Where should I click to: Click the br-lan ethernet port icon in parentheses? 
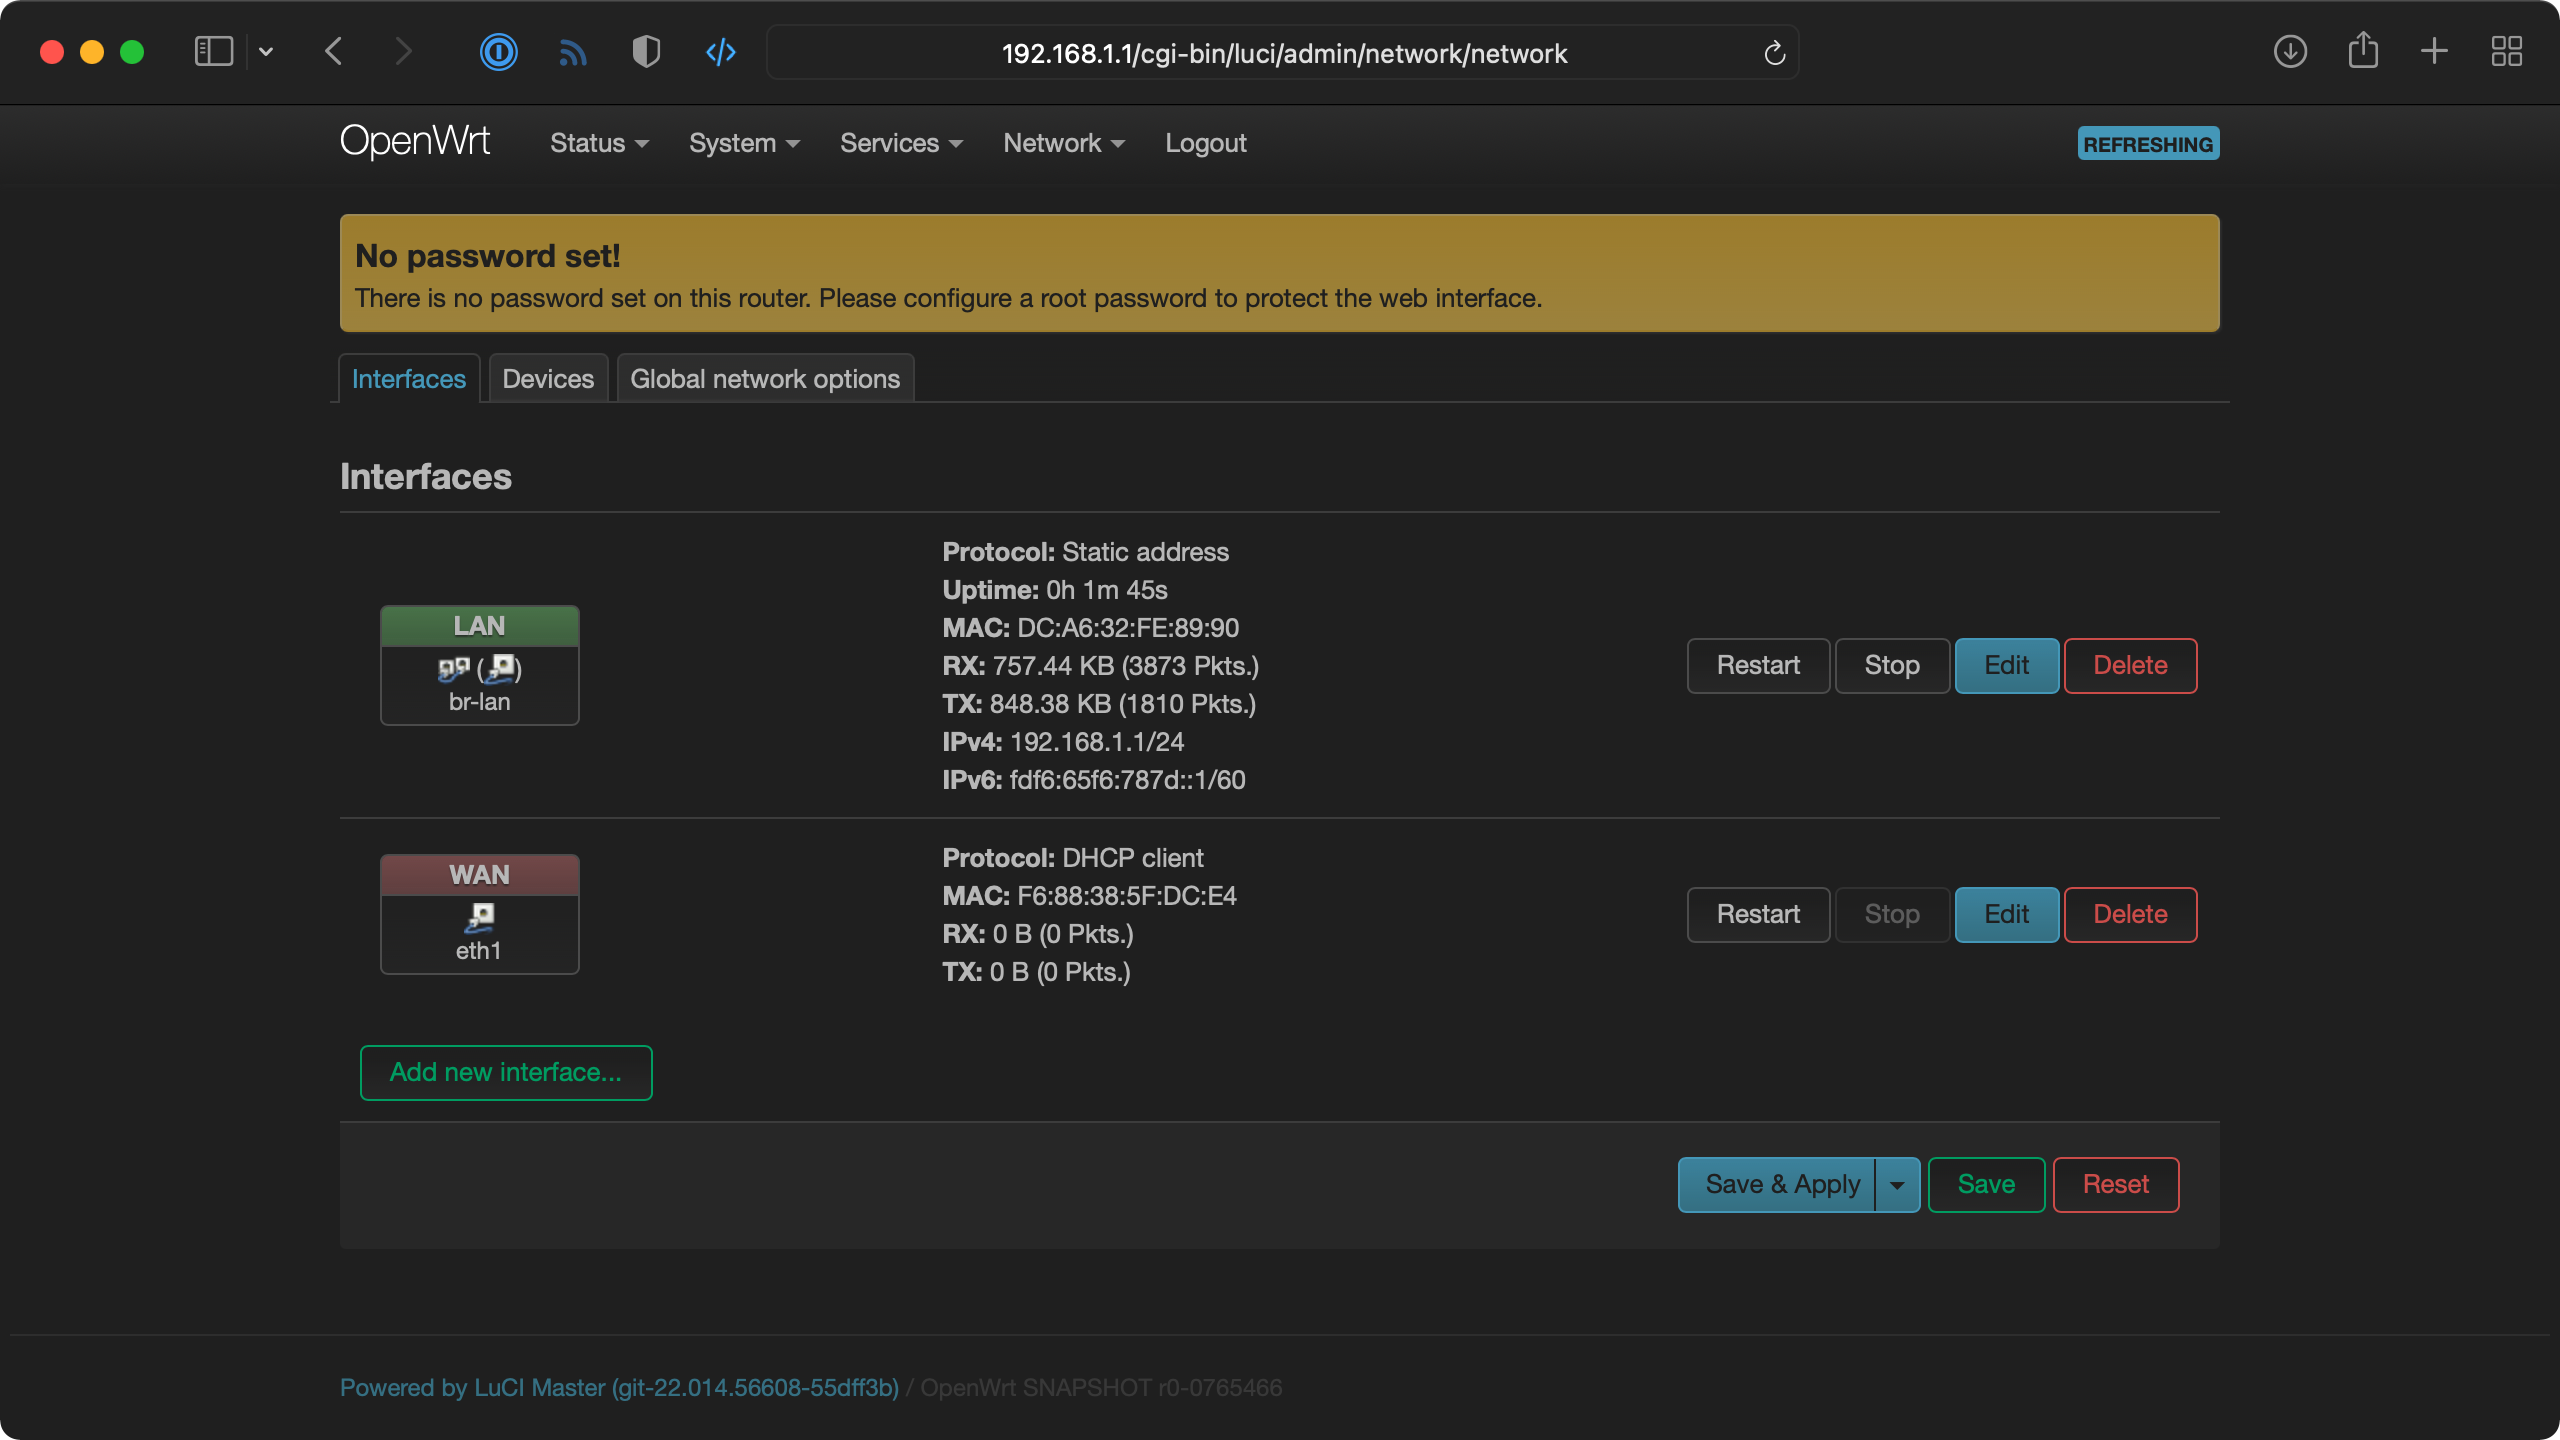pos(500,668)
